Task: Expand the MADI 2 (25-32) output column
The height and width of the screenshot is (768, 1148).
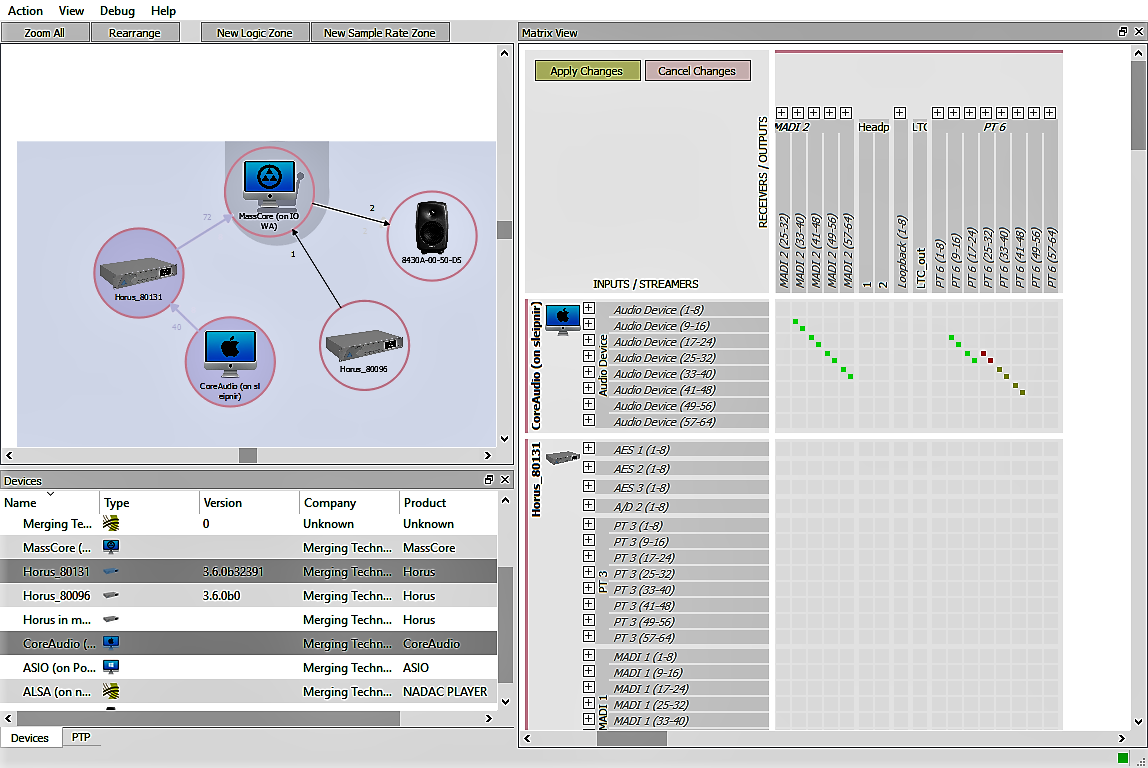Action: (x=782, y=113)
